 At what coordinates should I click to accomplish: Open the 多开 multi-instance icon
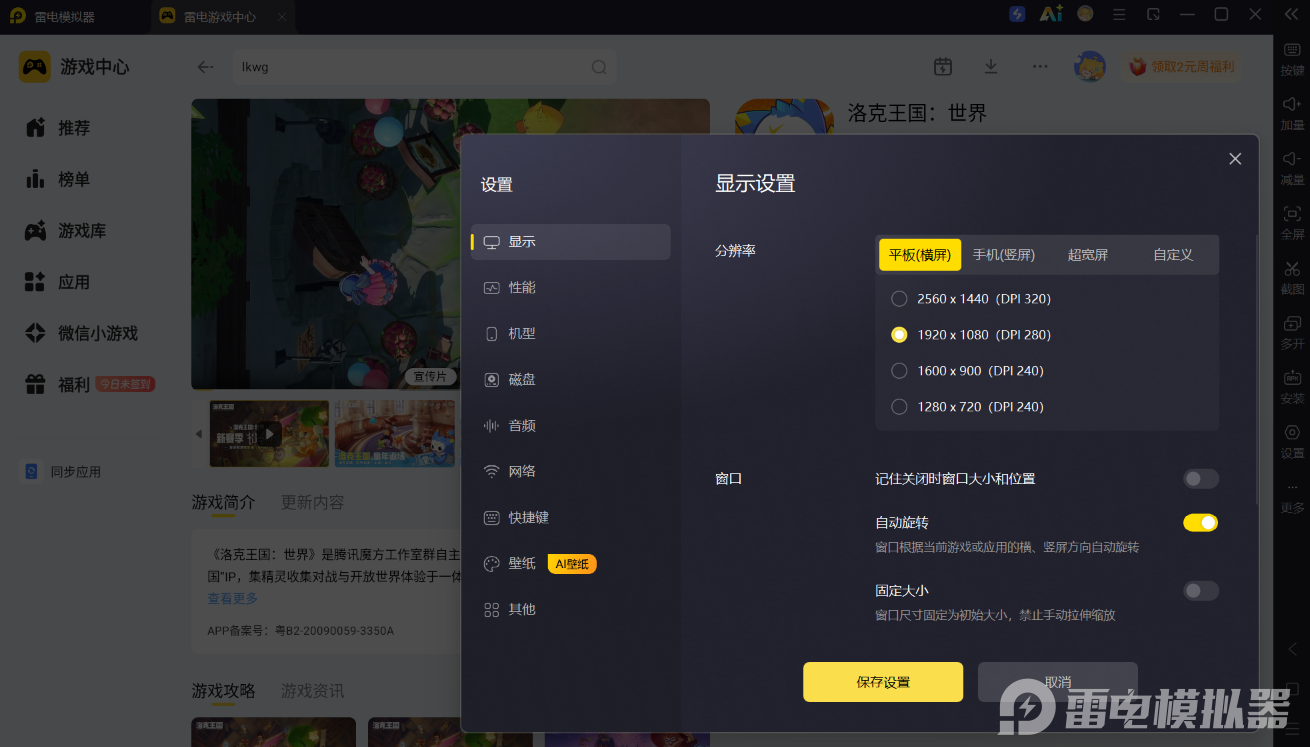[x=1292, y=332]
